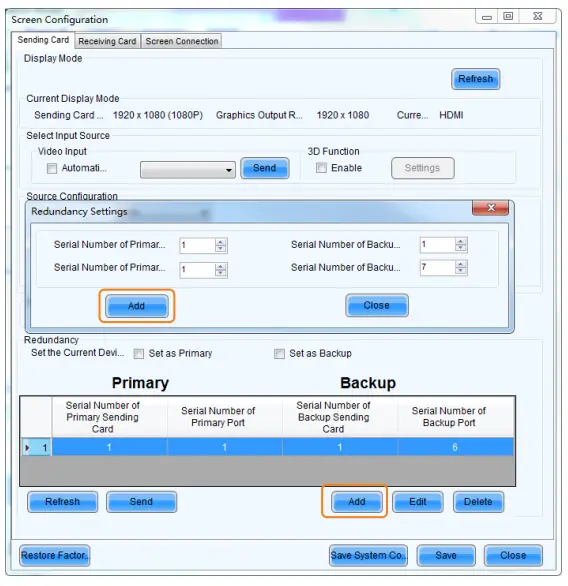568x586 pixels.
Task: Select the Sending Card tab
Action: pyautogui.click(x=43, y=40)
